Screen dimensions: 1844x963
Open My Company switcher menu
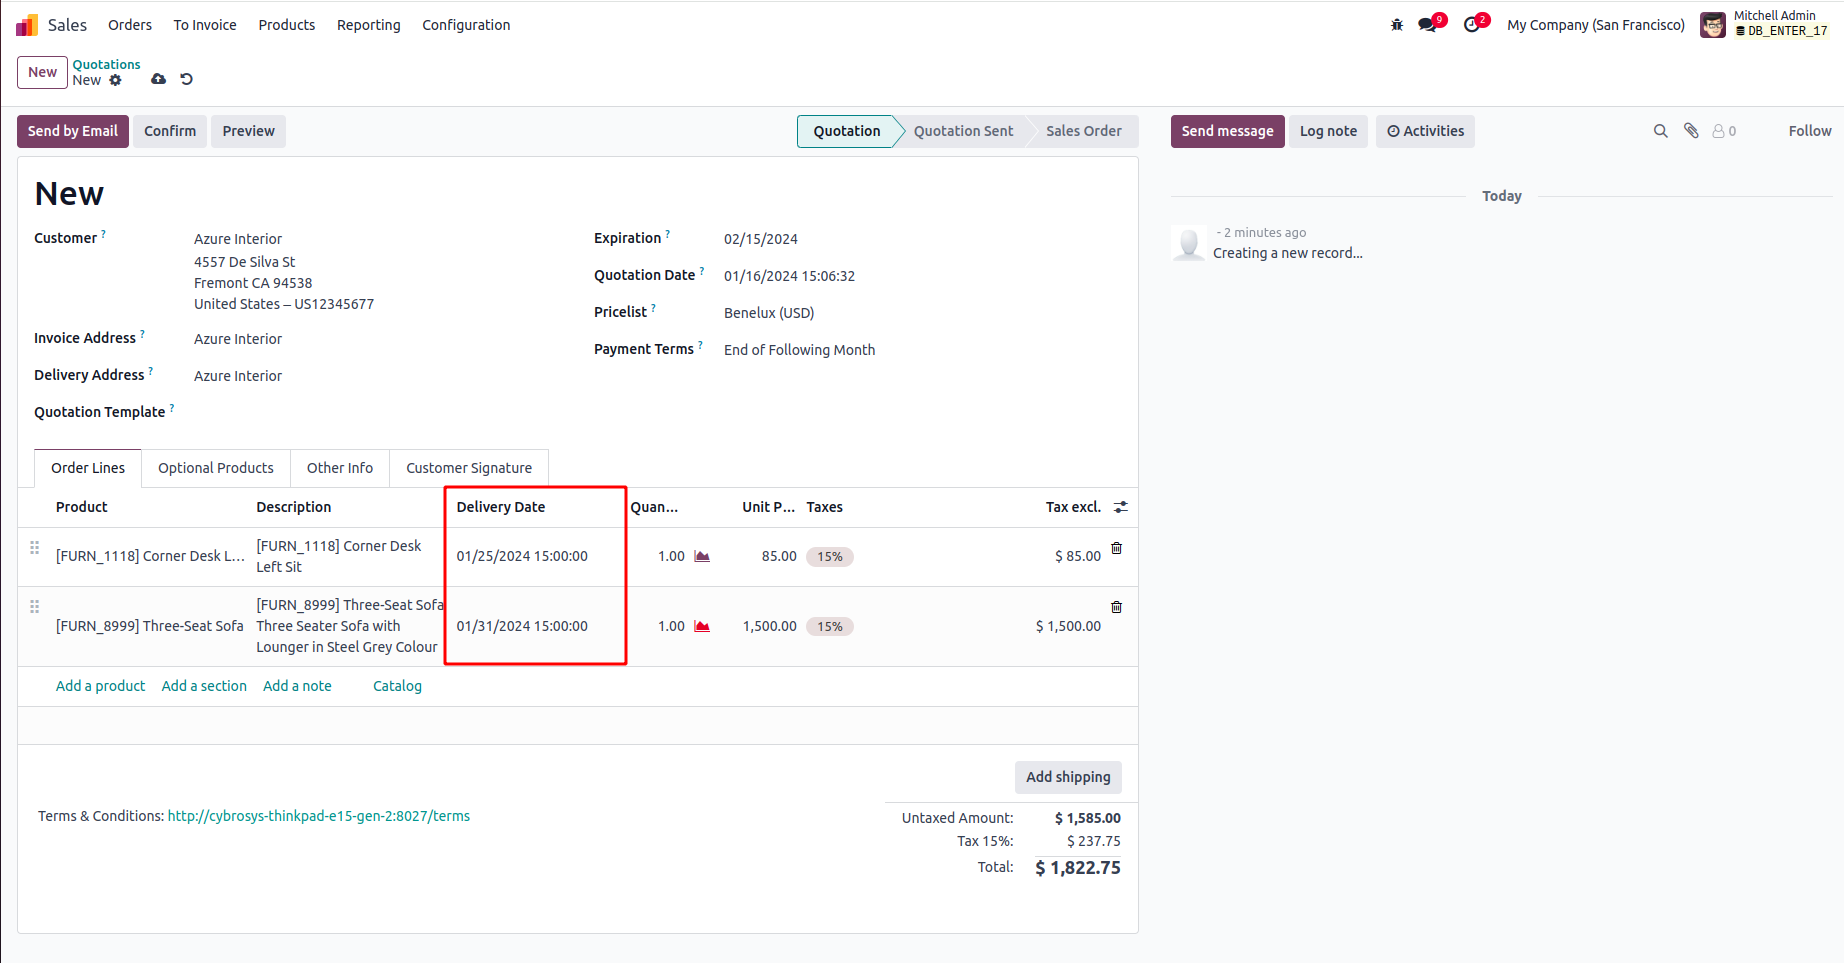click(x=1595, y=25)
